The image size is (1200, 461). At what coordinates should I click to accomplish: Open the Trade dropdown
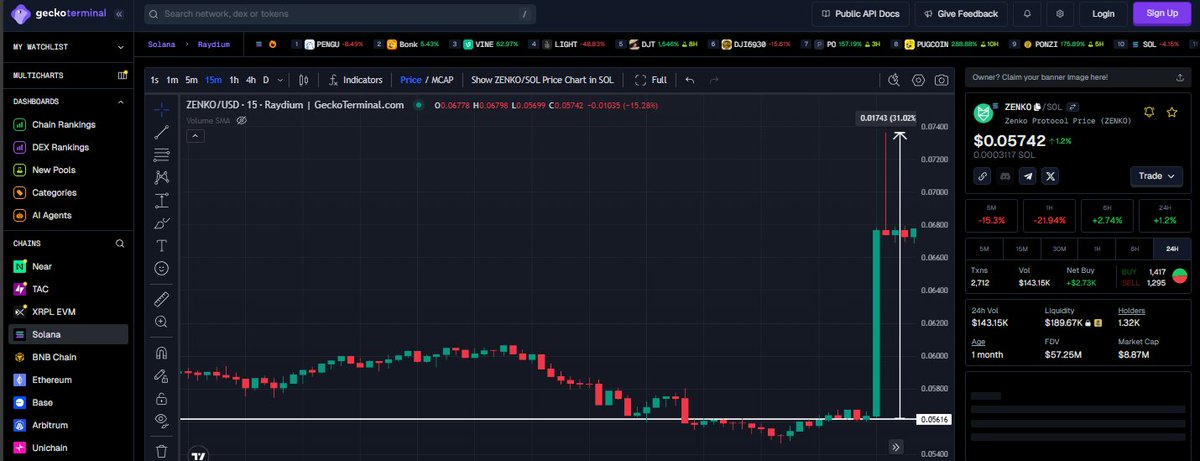tap(1157, 176)
